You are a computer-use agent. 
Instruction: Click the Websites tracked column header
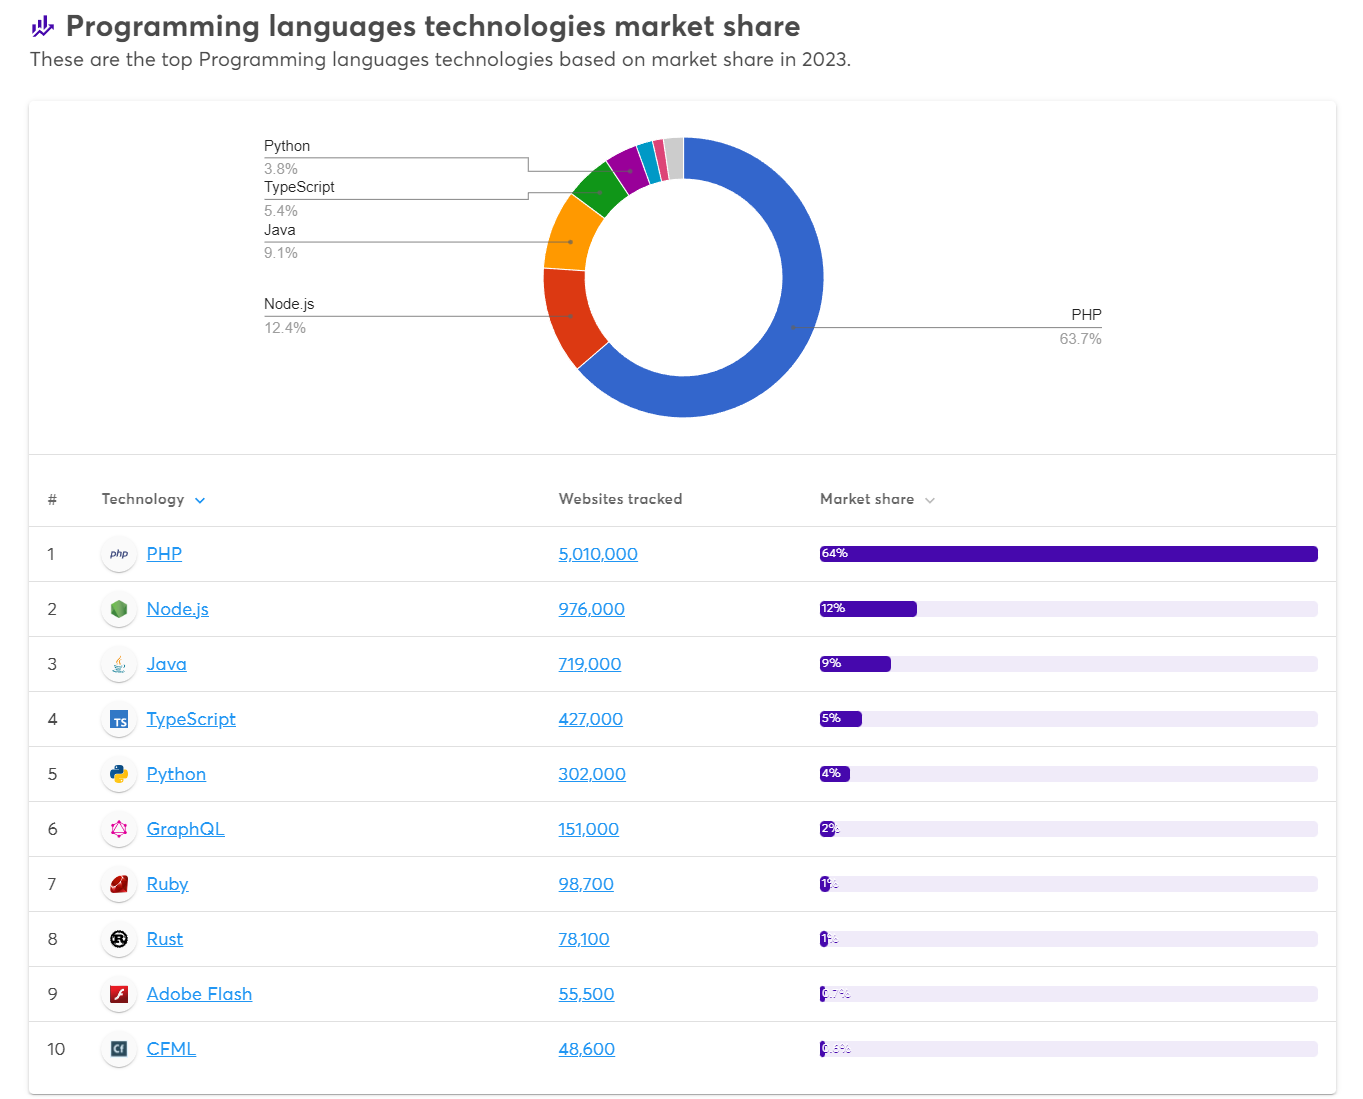pyautogui.click(x=620, y=499)
